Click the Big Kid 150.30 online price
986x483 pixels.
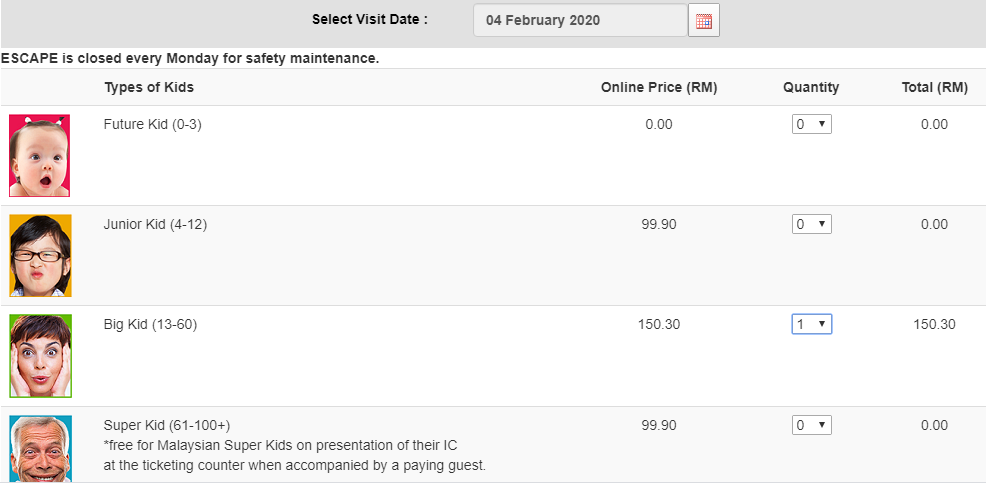click(659, 324)
